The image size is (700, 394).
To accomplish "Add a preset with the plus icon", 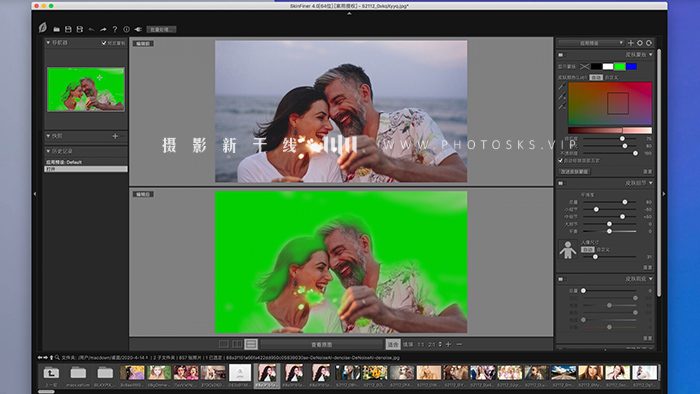I will click(631, 43).
